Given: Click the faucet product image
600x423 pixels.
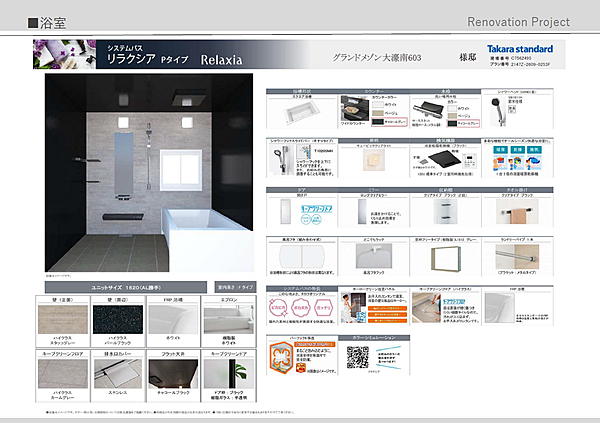Looking at the screenshot, I should [428, 111].
